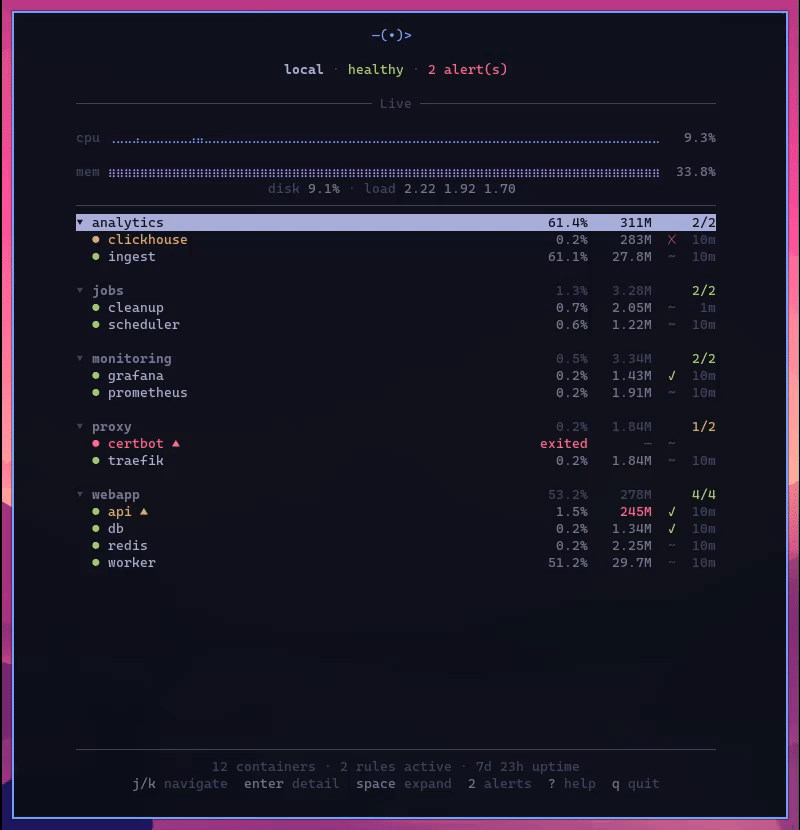Collapse the analytics group triangle
Image resolution: width=800 pixels, height=830 pixels.
(79, 222)
